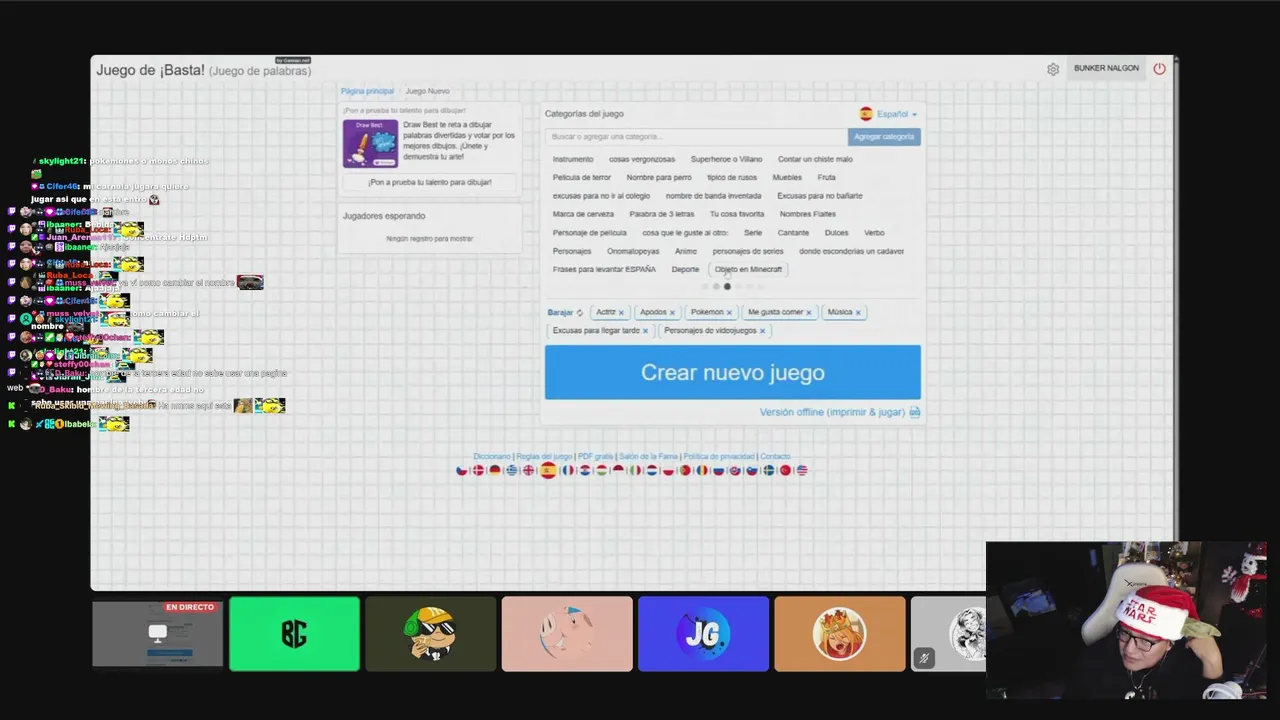Select the green BC participant tile

294,634
